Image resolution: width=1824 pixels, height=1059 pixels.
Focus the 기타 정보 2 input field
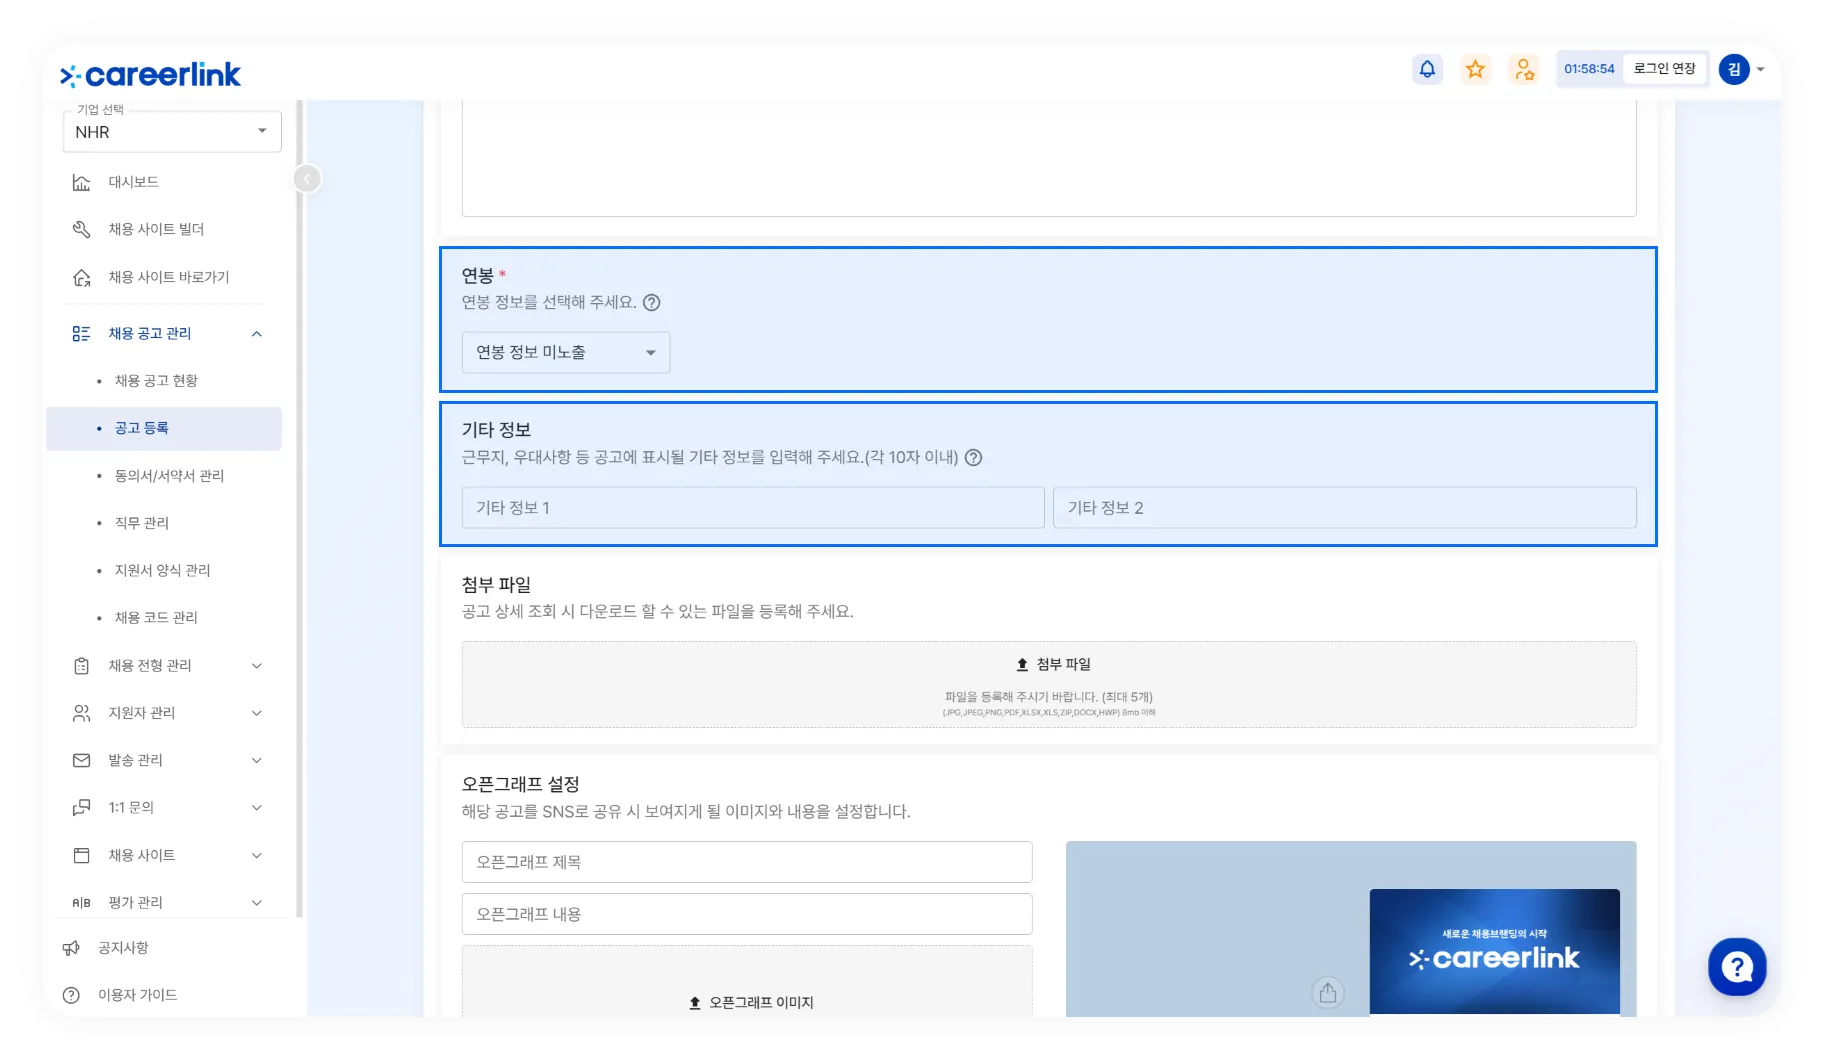(x=1345, y=508)
